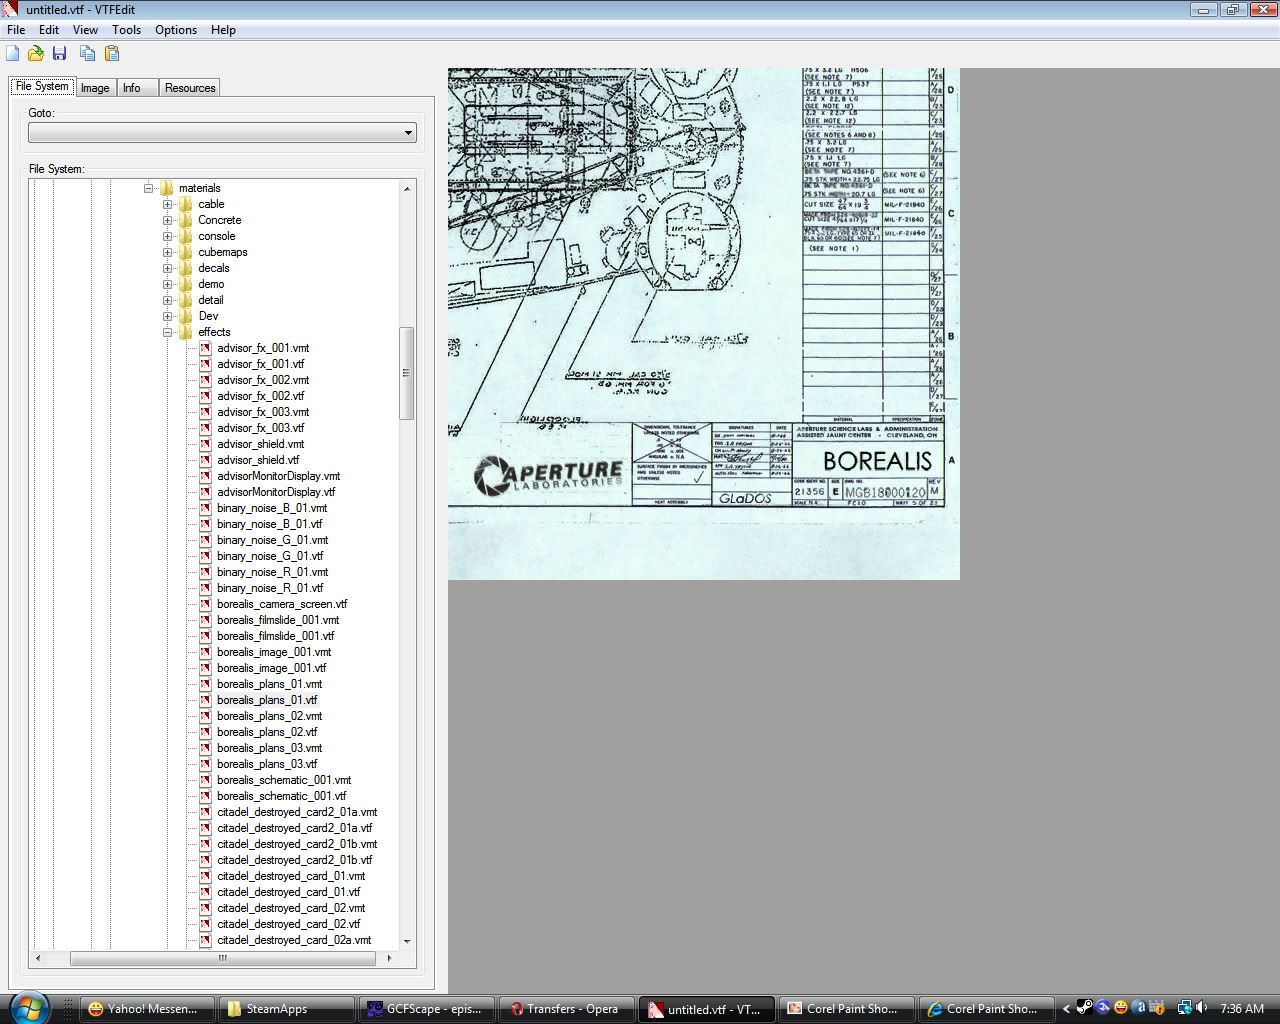This screenshot has height=1024, width=1280.
Task: Select borealis_plans_03.vtf file
Action: point(267,764)
